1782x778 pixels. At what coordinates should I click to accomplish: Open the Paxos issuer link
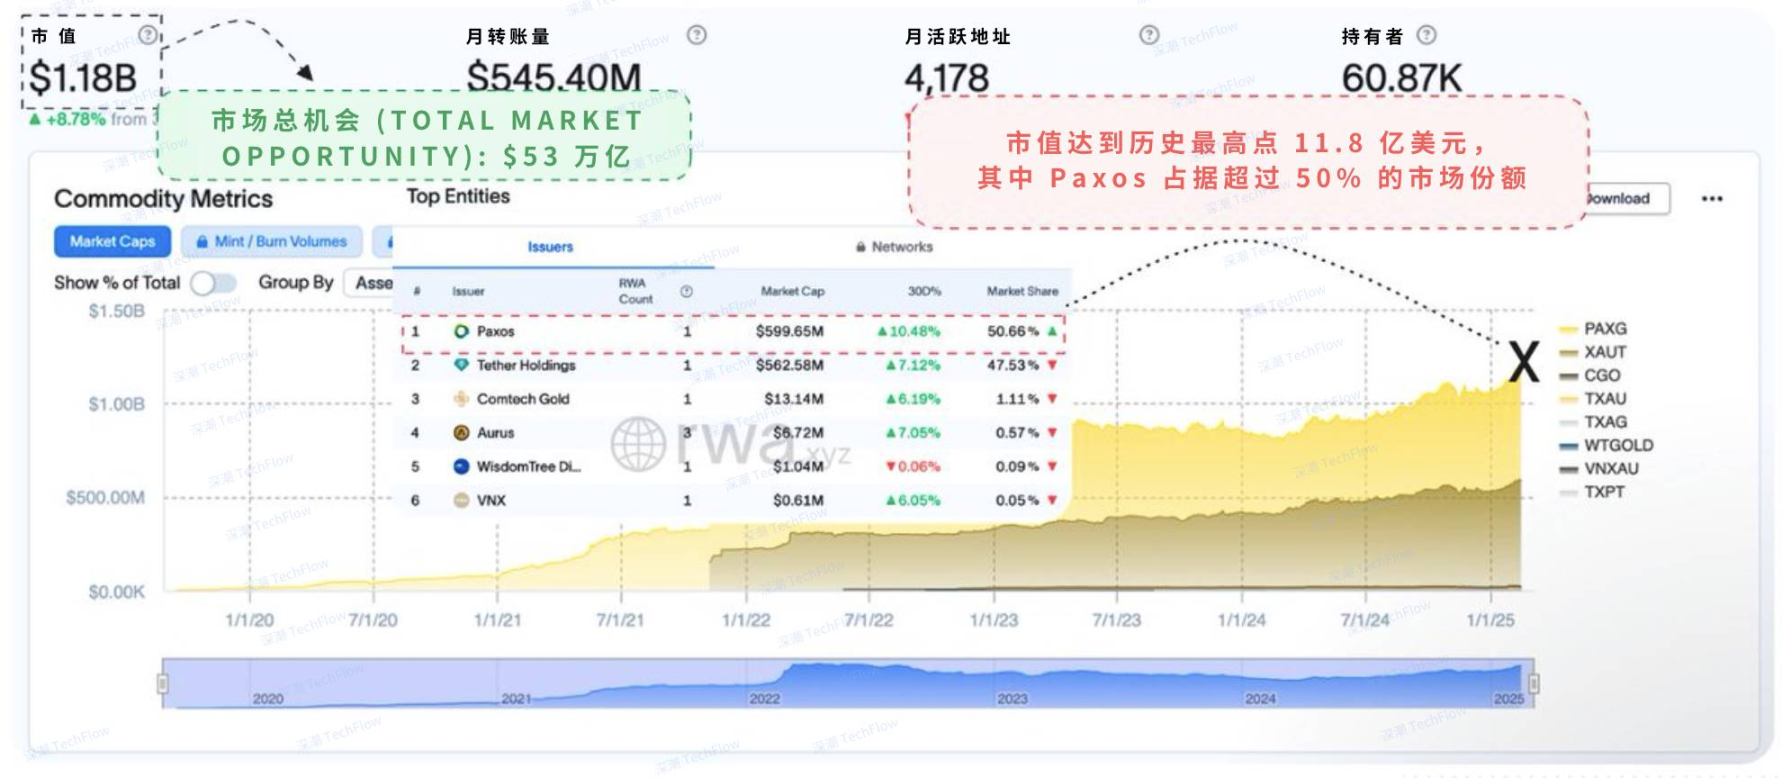coord(495,331)
